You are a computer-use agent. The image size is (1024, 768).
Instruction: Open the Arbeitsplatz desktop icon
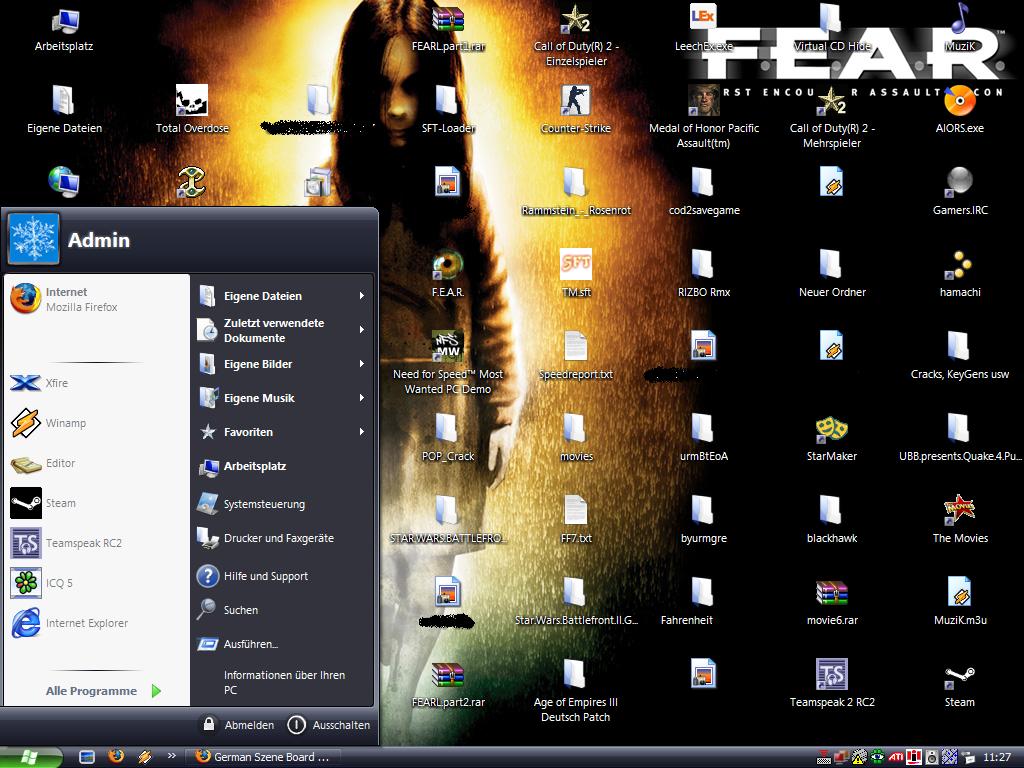click(64, 31)
